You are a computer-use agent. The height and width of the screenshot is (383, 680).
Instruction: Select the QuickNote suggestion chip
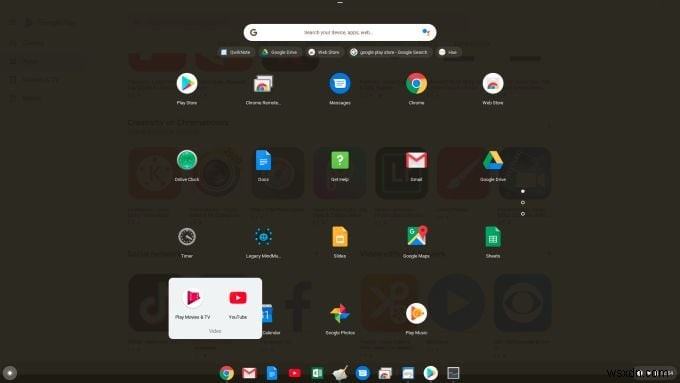236,52
